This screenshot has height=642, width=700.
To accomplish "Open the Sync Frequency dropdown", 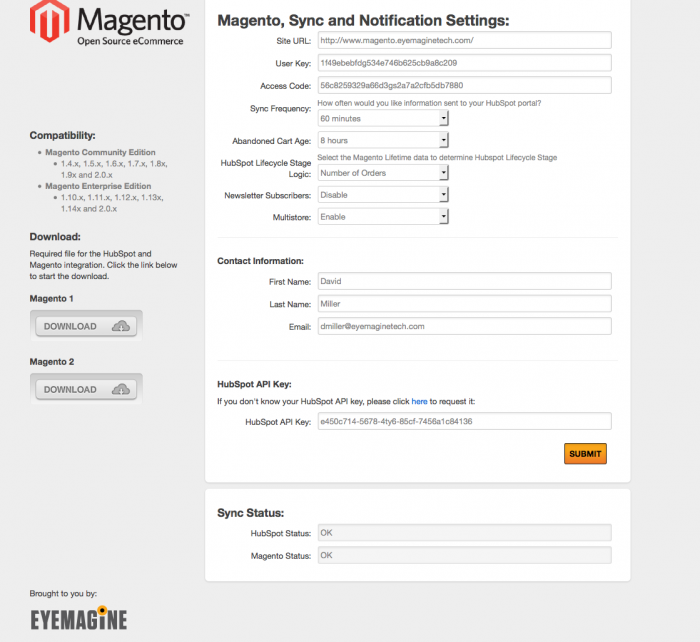I will tap(383, 118).
